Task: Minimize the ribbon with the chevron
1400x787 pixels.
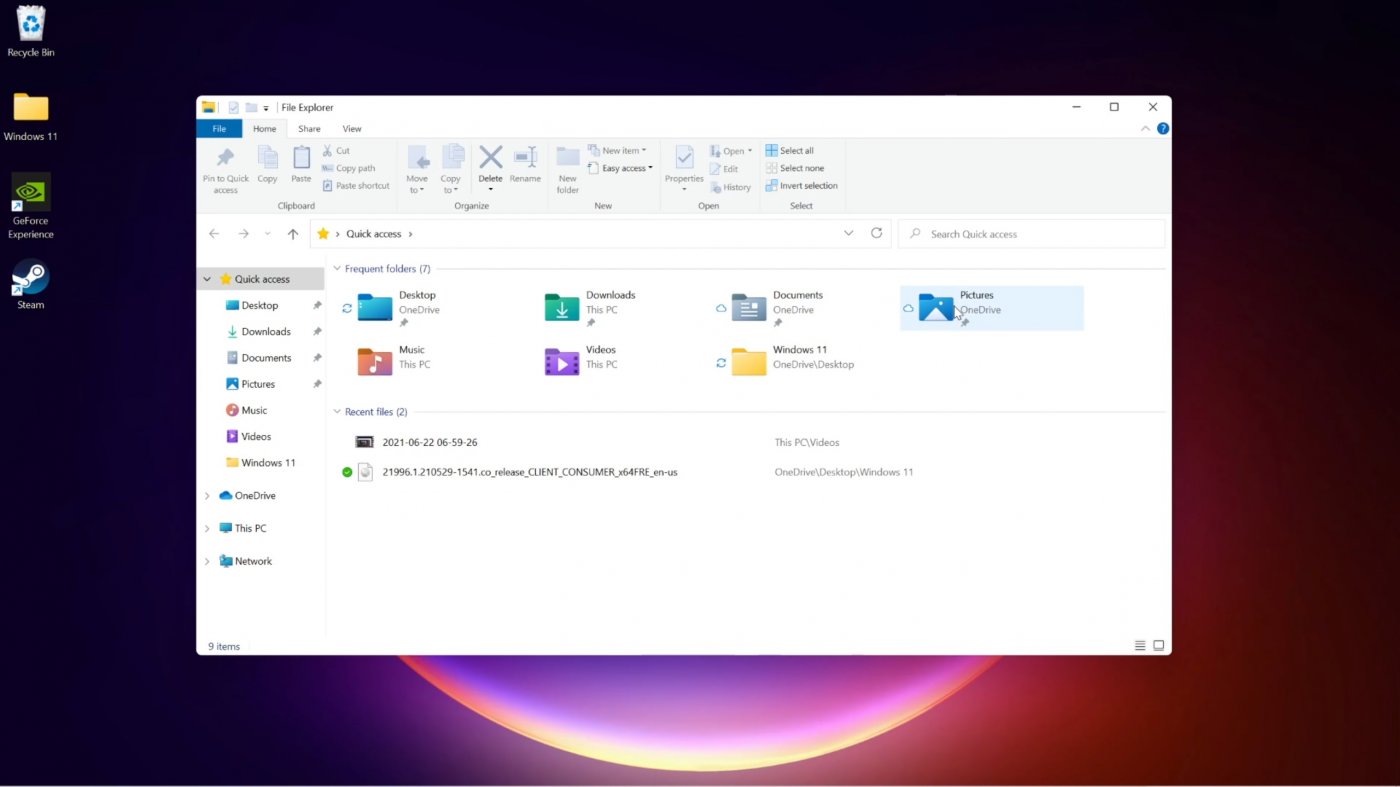Action: (x=1146, y=129)
